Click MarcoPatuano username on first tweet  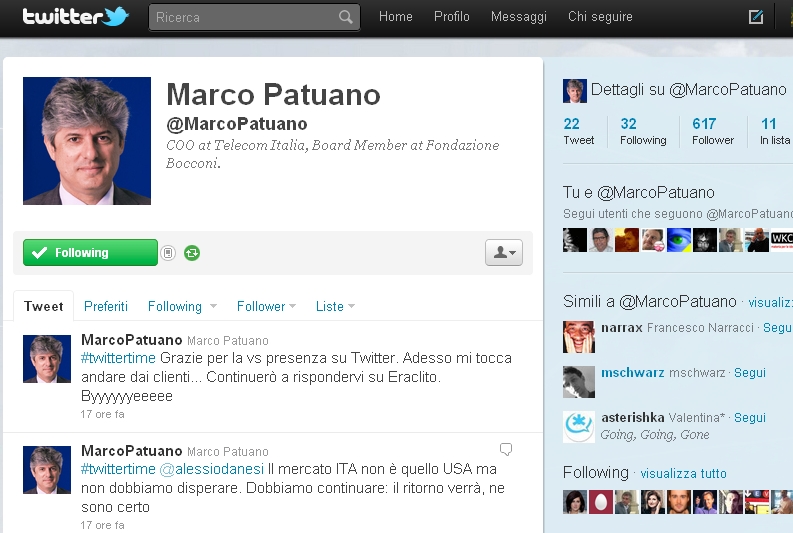coord(131,340)
